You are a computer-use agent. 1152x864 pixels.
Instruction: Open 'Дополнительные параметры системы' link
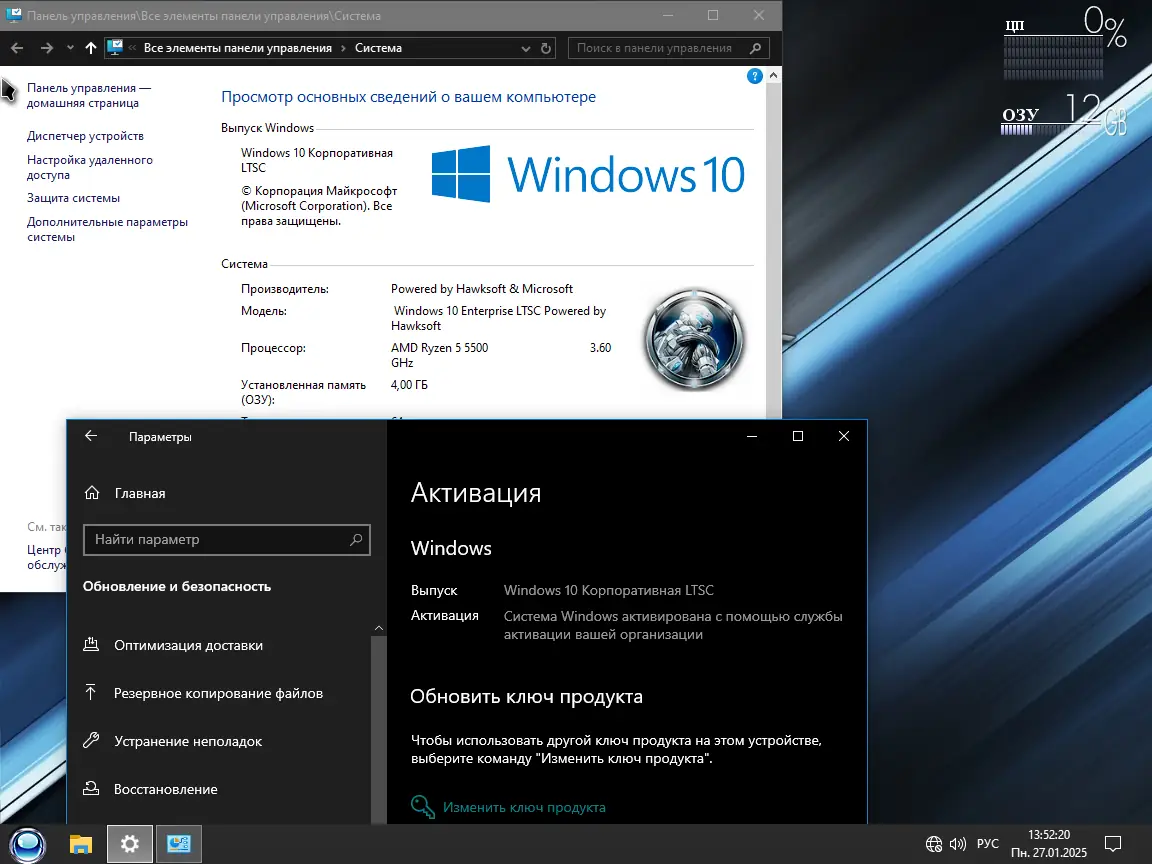click(x=107, y=229)
